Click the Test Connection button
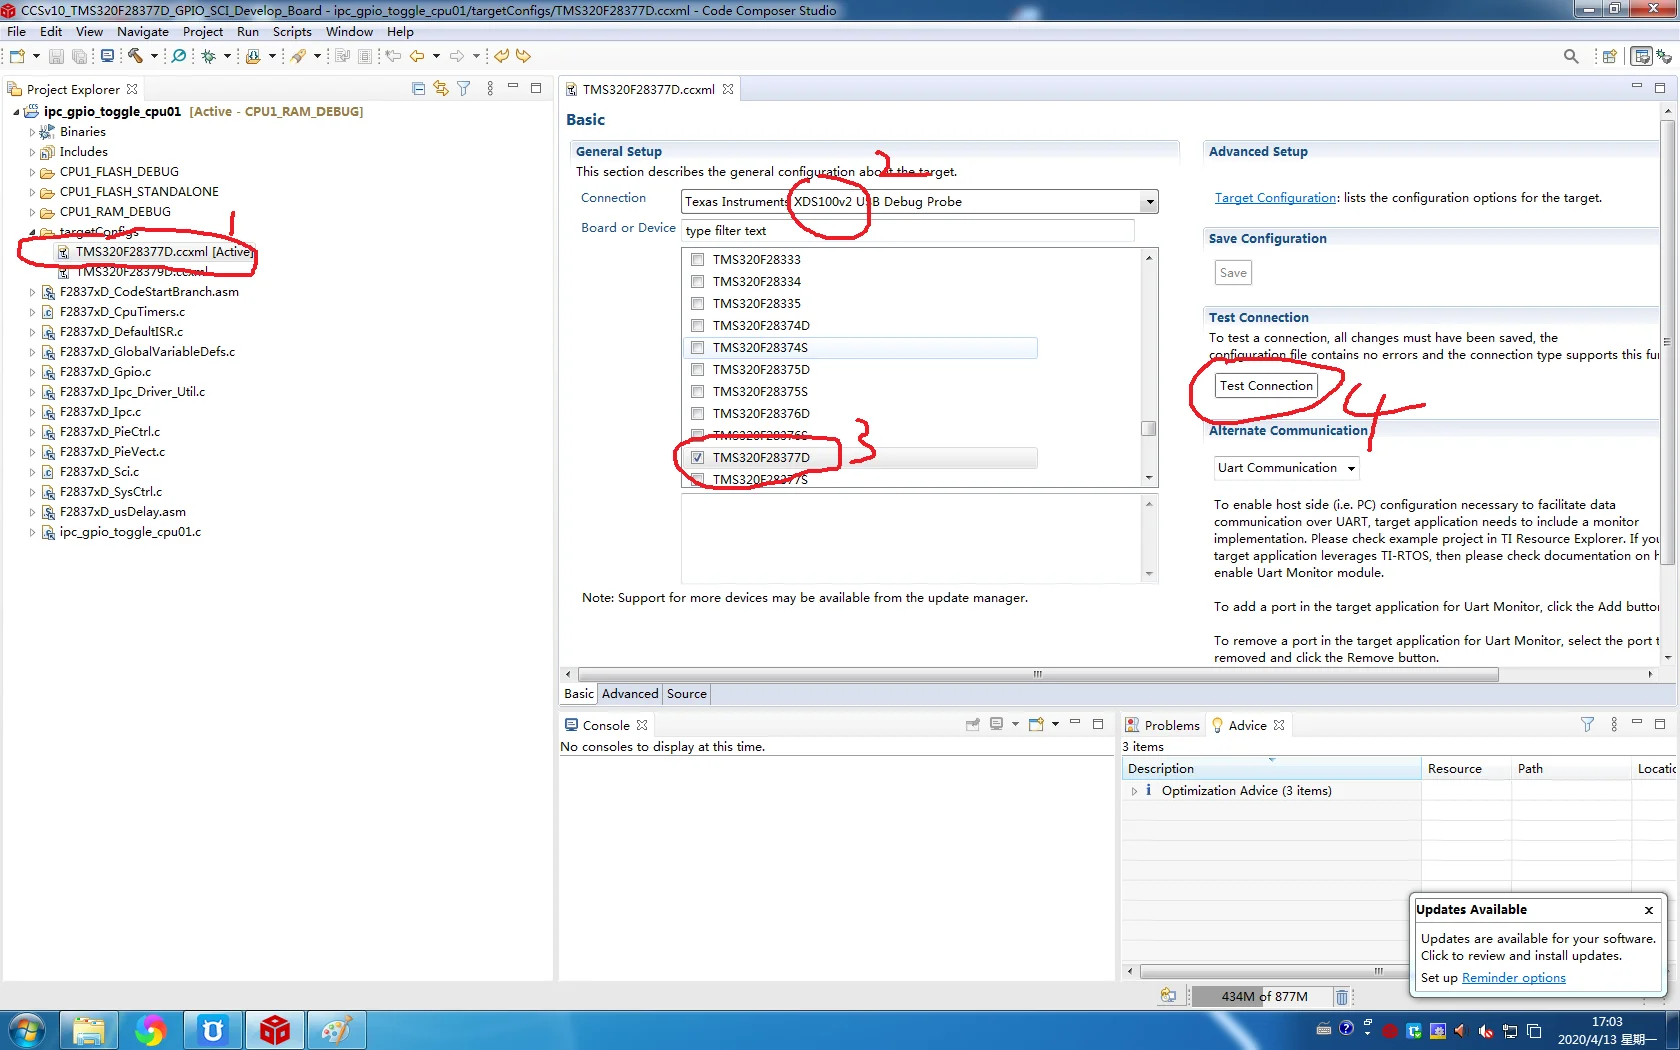The width and height of the screenshot is (1680, 1050). tap(1266, 386)
